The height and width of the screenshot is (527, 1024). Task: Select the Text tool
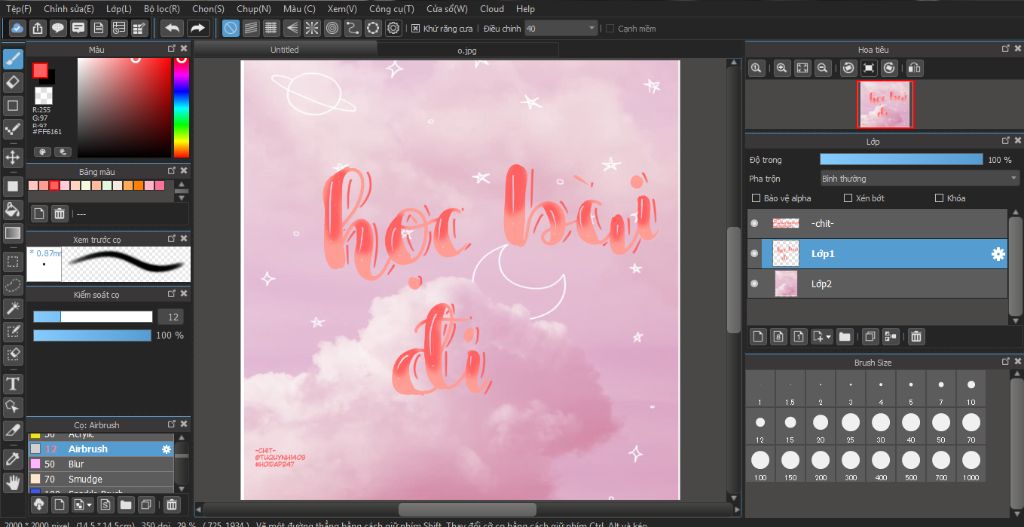coord(12,383)
